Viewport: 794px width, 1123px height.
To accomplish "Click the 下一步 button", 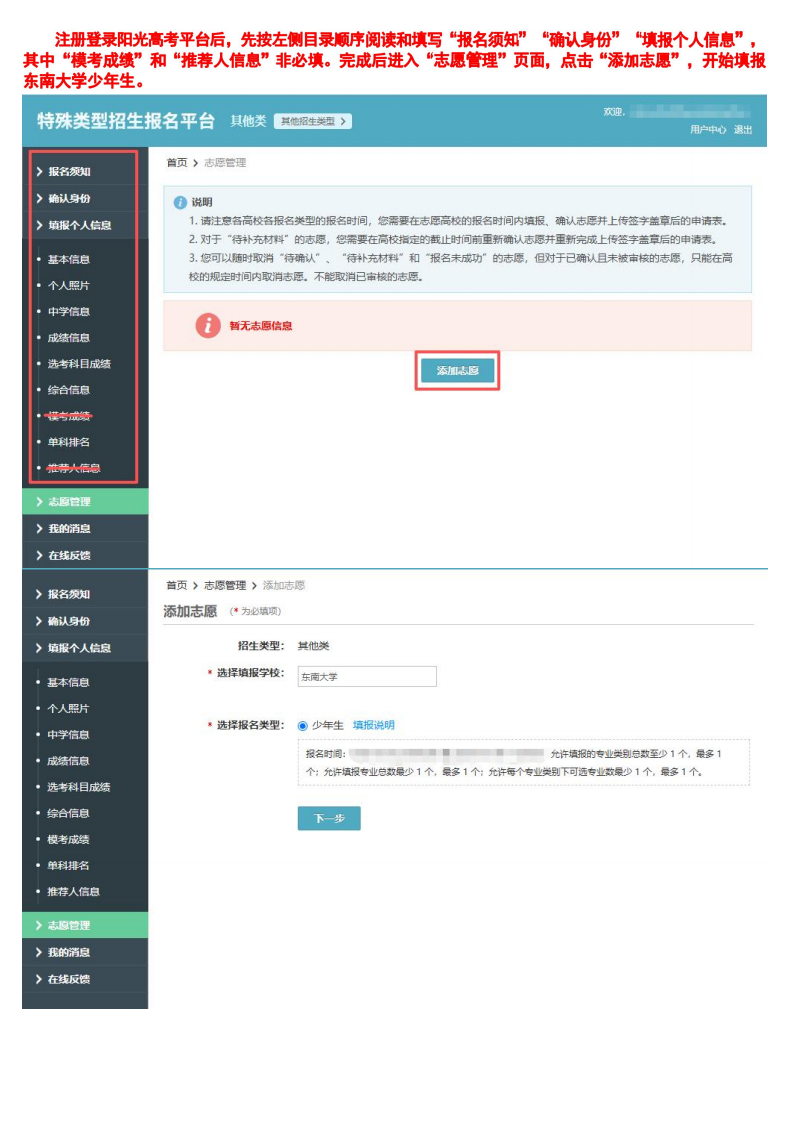I will (x=329, y=818).
